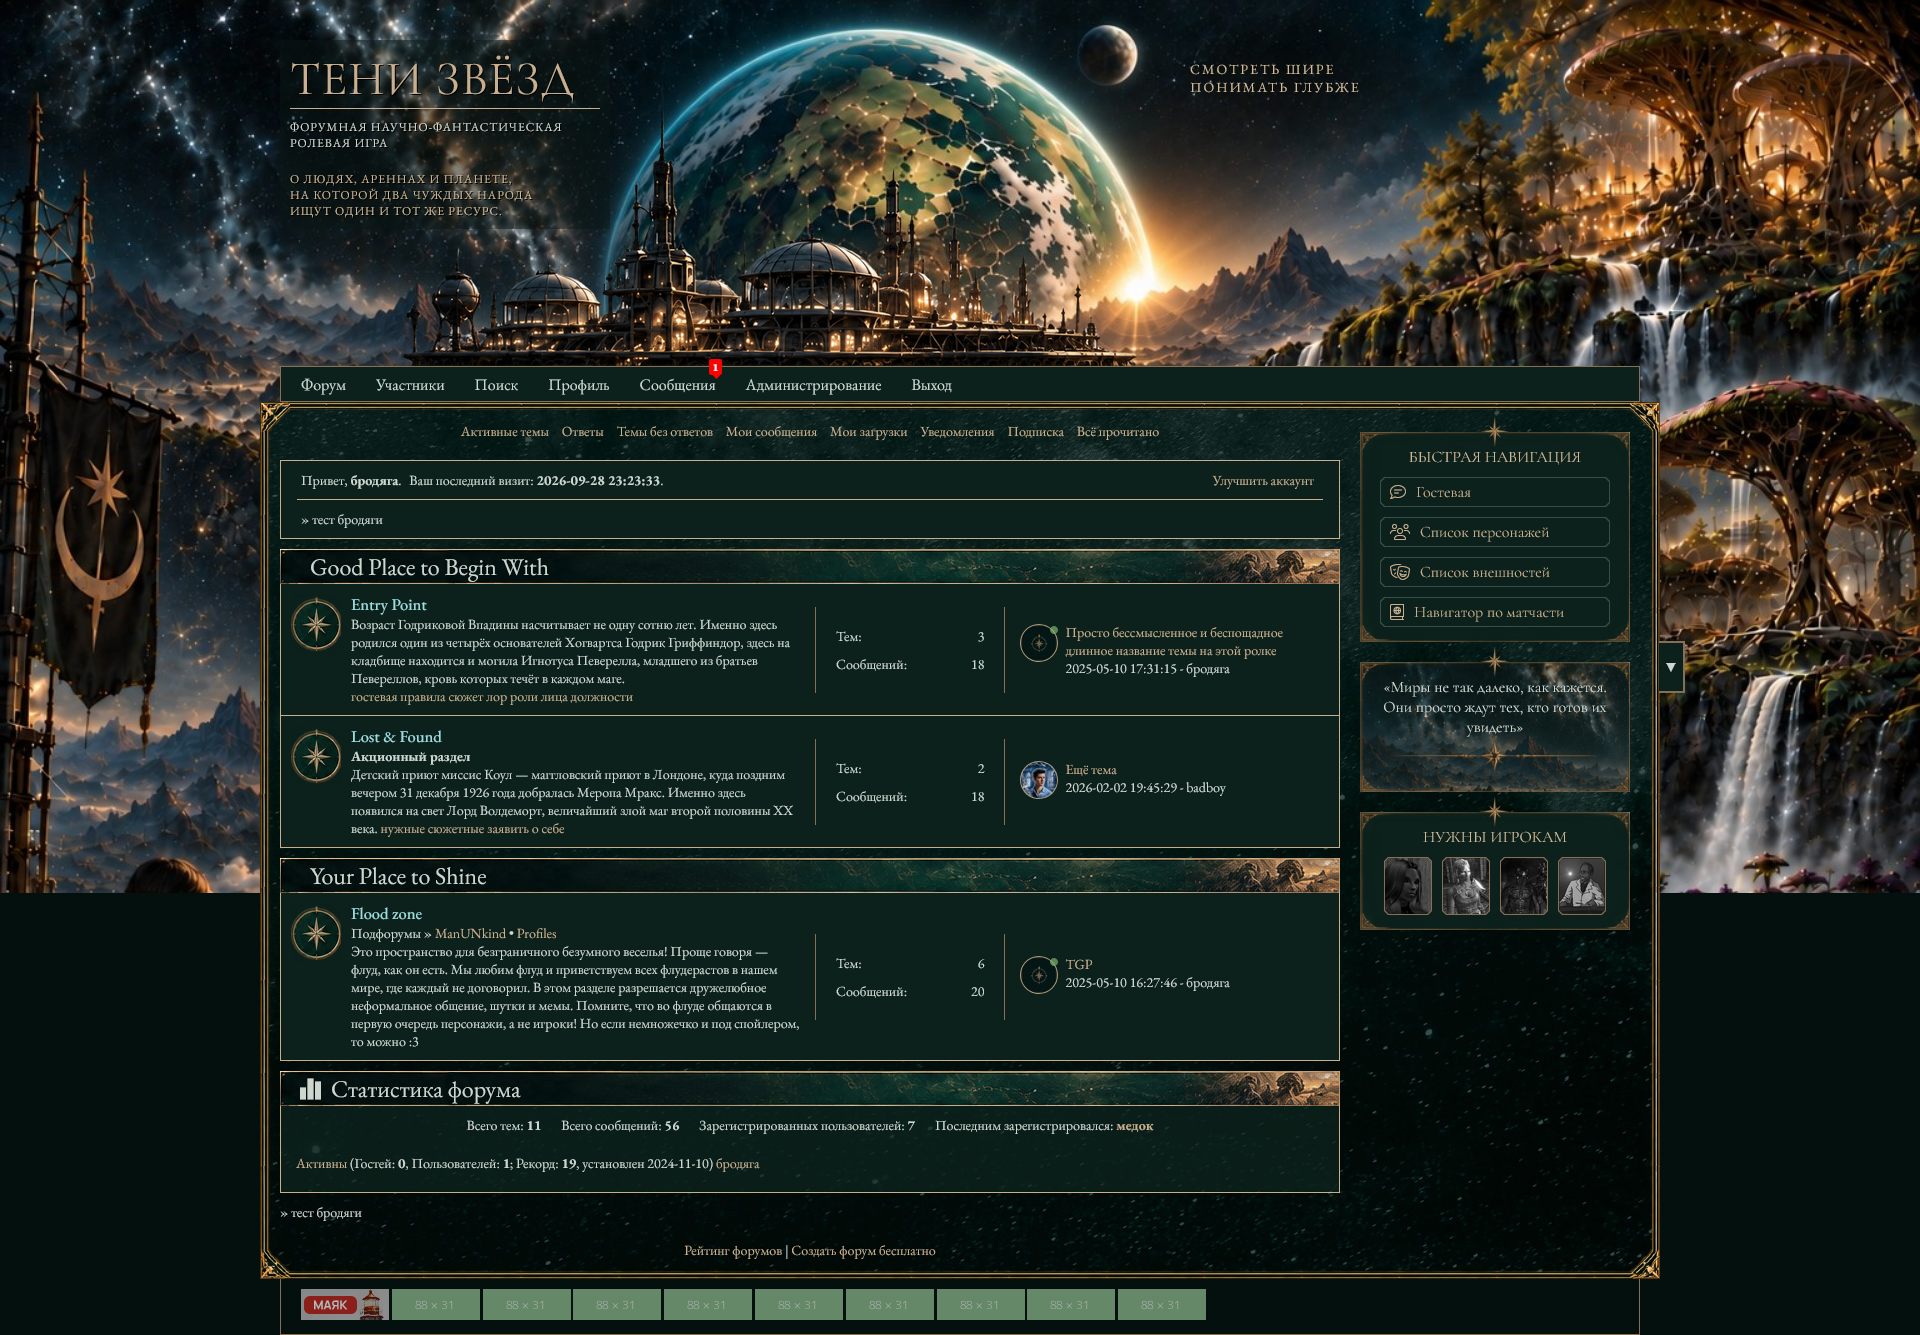The image size is (1920, 1335).
Task: Open the Поиск menu item
Action: (496, 385)
